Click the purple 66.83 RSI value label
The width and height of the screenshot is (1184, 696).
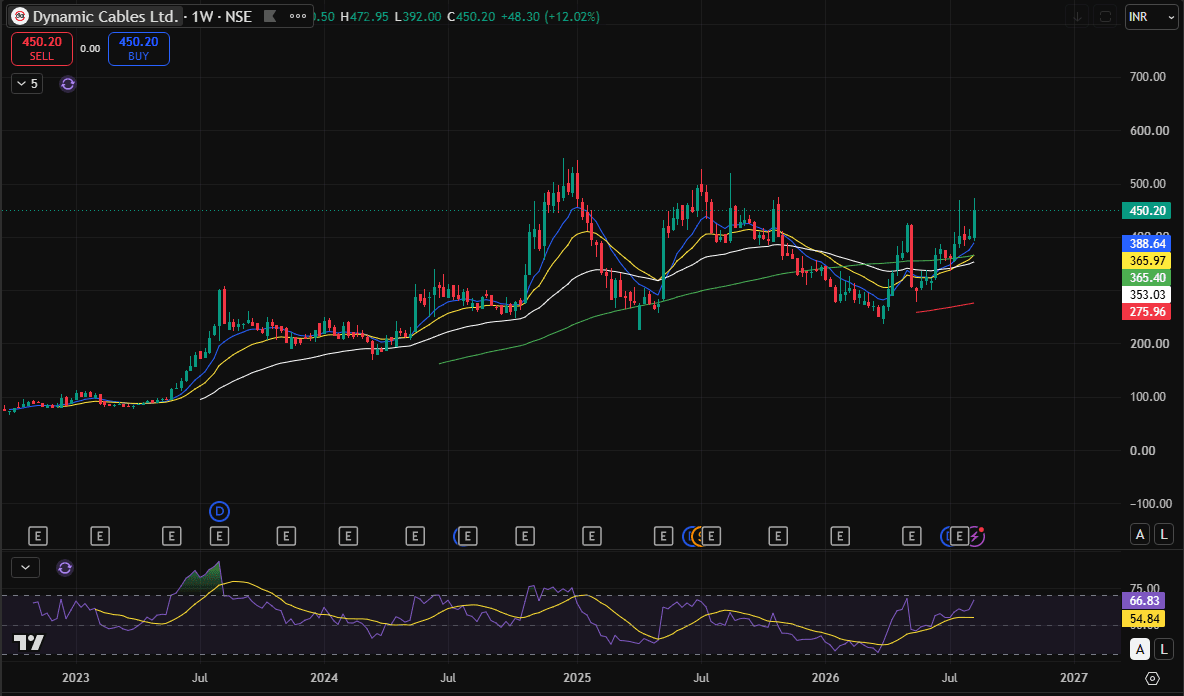coord(1144,601)
